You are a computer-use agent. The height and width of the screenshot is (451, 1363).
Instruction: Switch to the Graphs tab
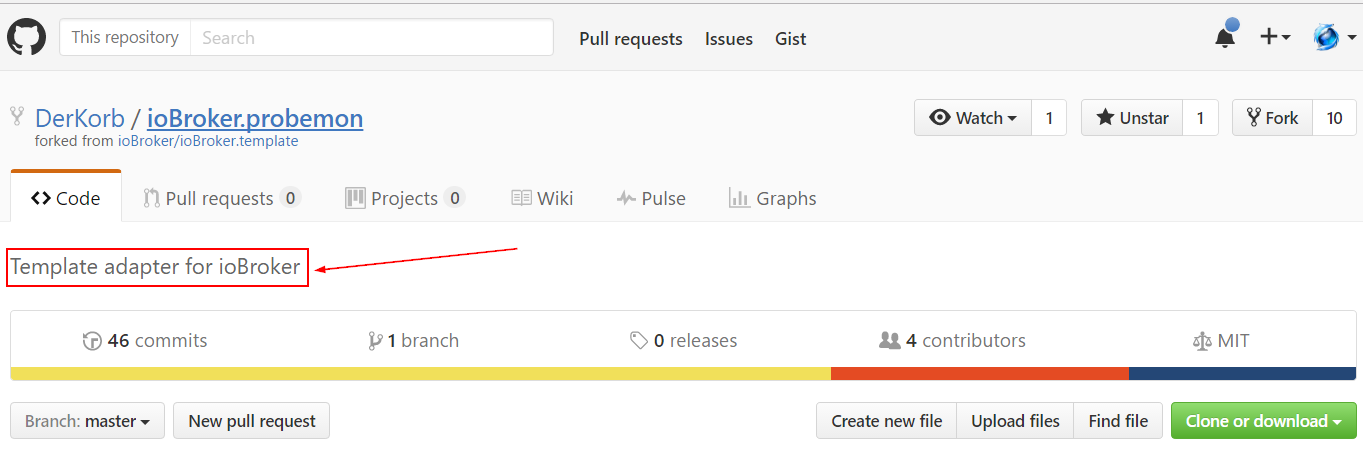773,198
